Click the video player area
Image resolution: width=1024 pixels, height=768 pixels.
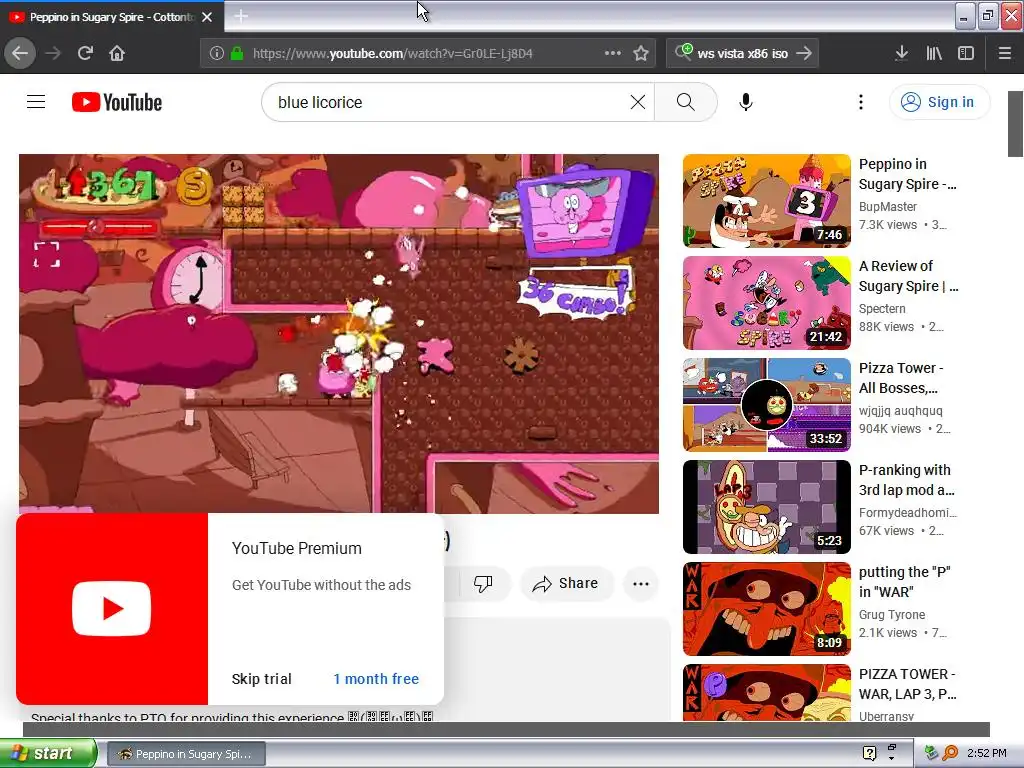point(339,333)
